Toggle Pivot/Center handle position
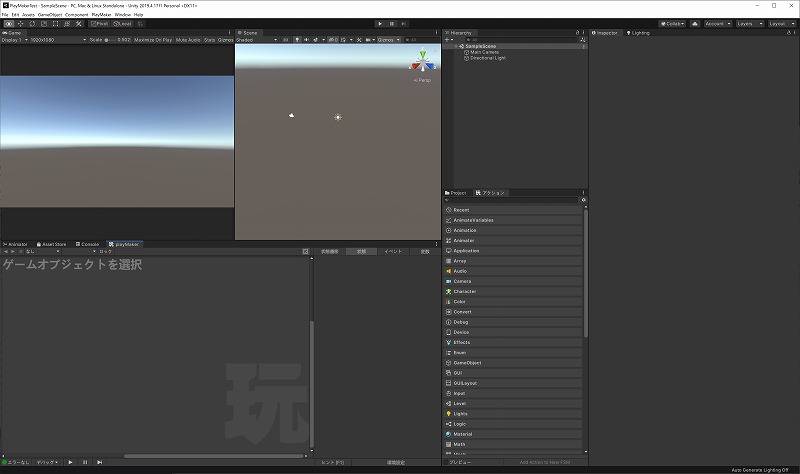The height and width of the screenshot is (474, 800). point(99,23)
